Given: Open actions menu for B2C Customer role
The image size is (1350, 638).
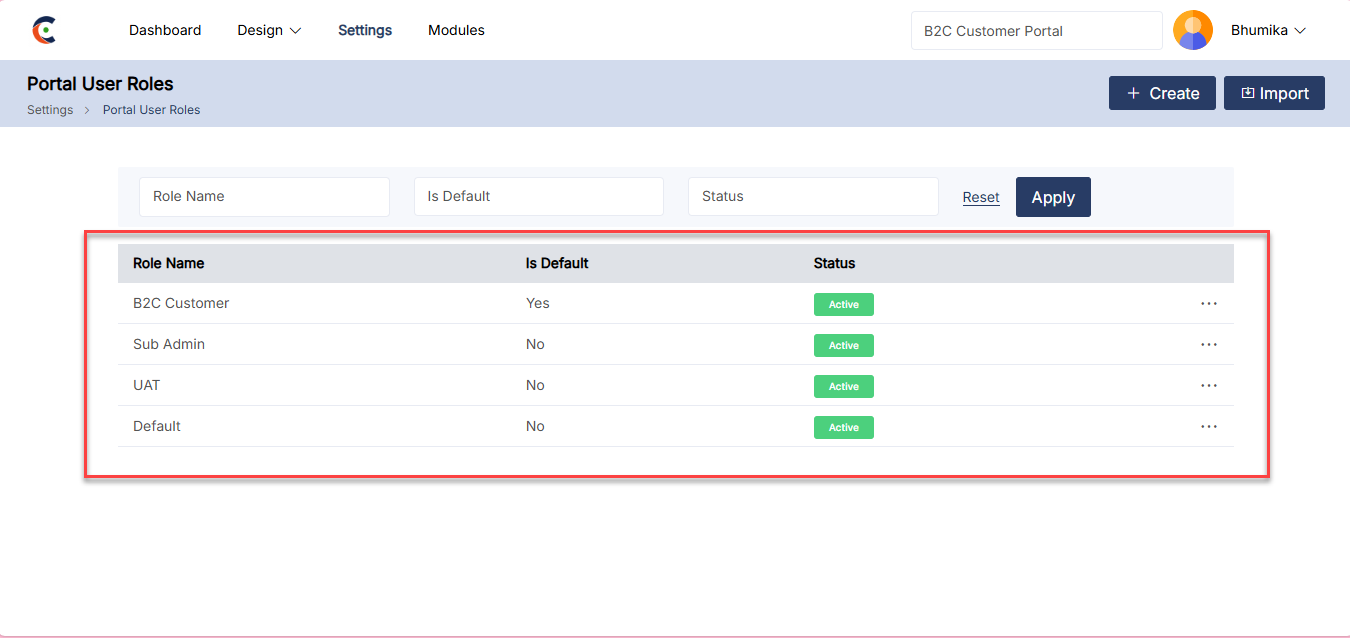Looking at the screenshot, I should (1209, 303).
